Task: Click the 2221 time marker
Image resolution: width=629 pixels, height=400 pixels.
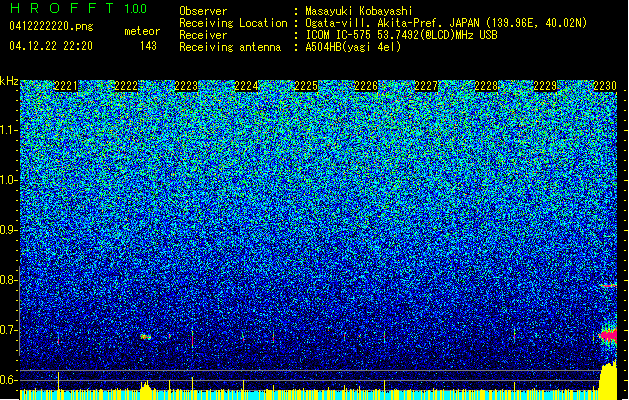Action: (66, 86)
